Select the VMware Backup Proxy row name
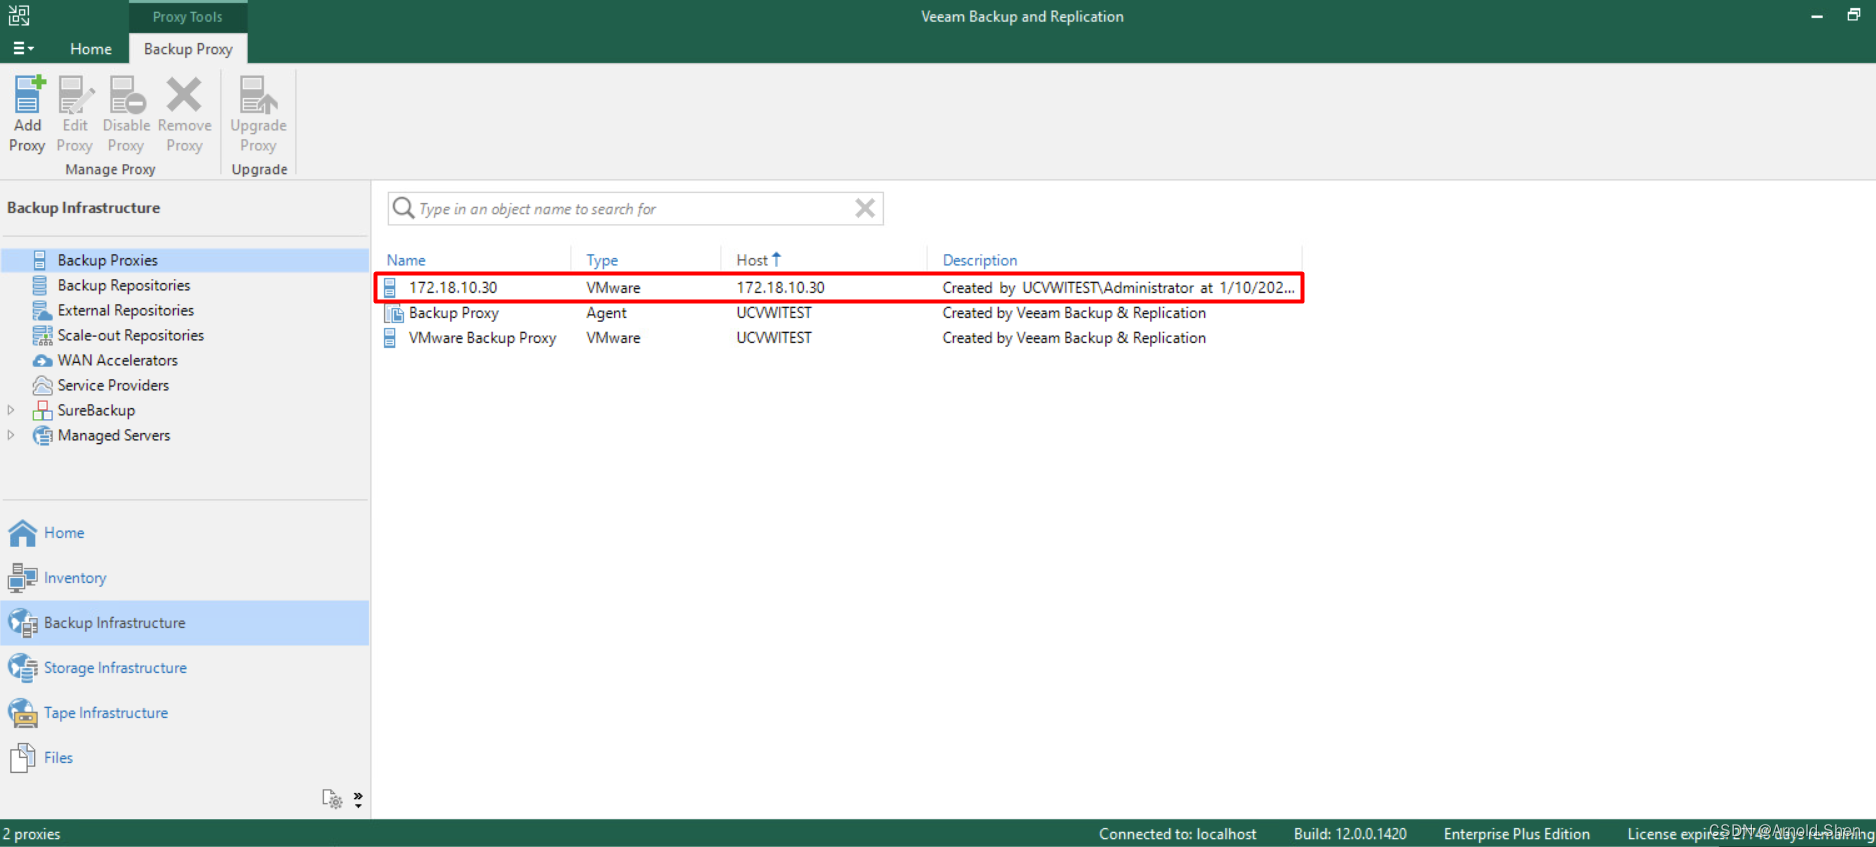Screen dimensions: 1876x847 482,338
